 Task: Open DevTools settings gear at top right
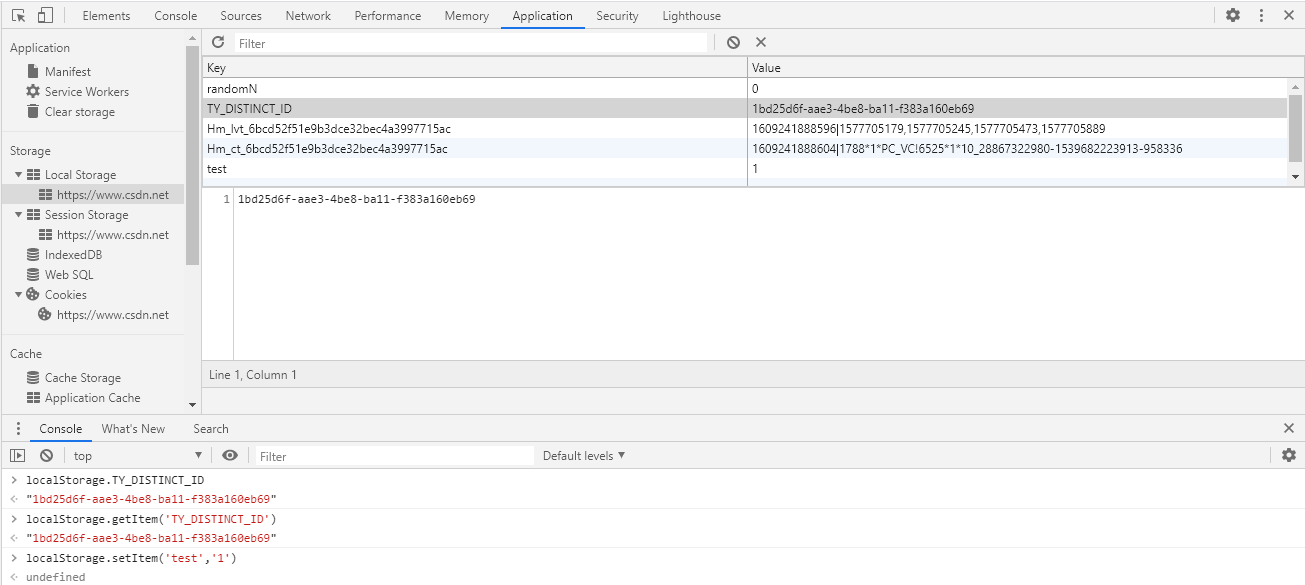(1233, 15)
